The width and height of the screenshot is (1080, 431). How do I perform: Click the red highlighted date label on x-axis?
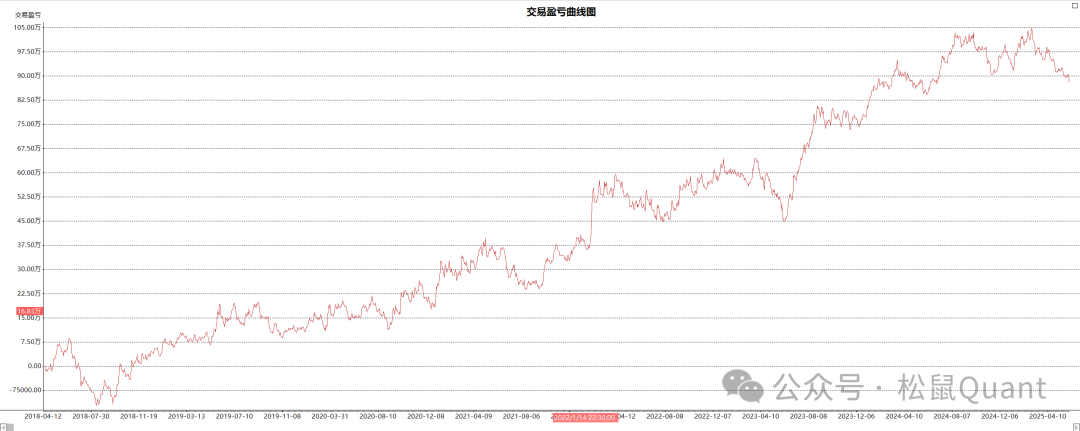[585, 416]
